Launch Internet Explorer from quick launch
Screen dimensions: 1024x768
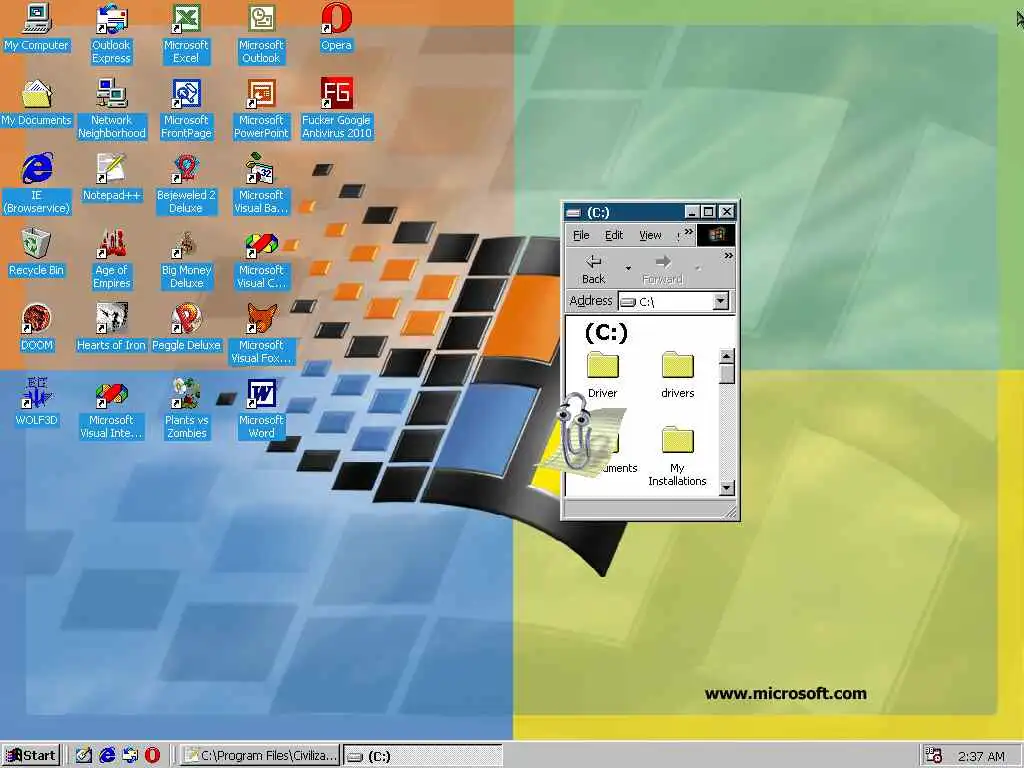tap(106, 756)
